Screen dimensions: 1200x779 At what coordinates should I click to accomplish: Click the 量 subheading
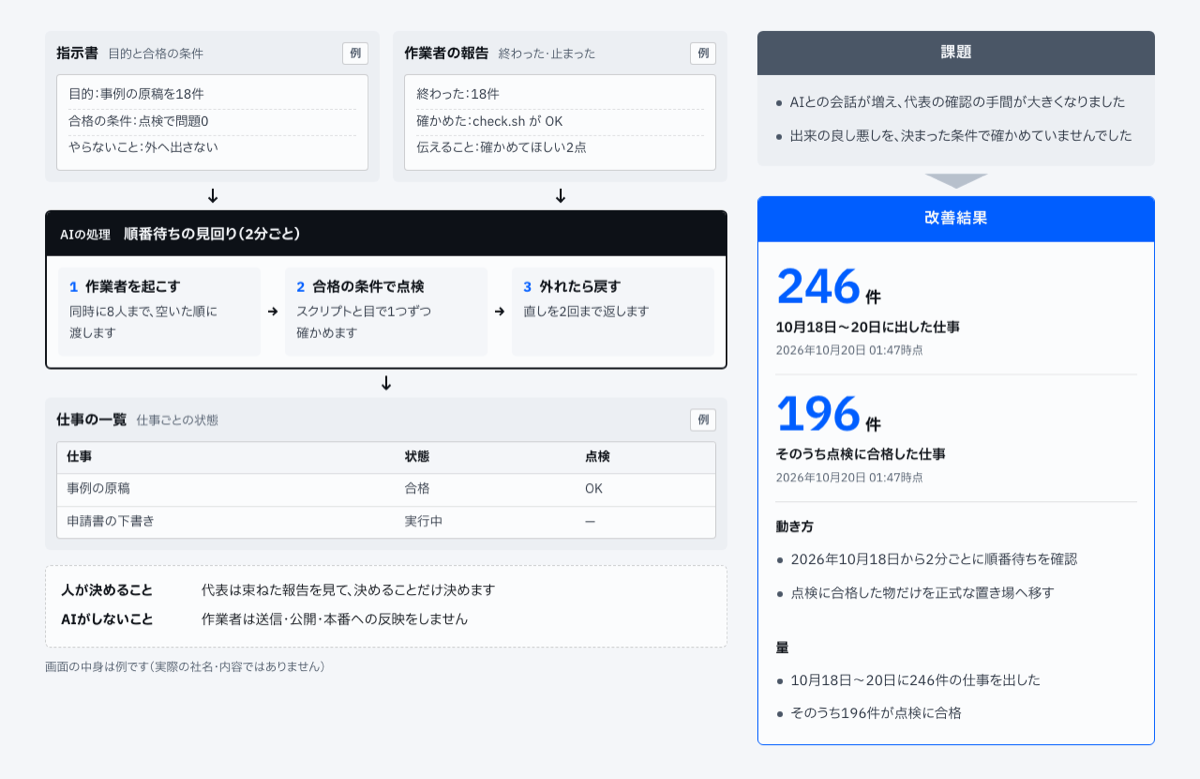(783, 647)
